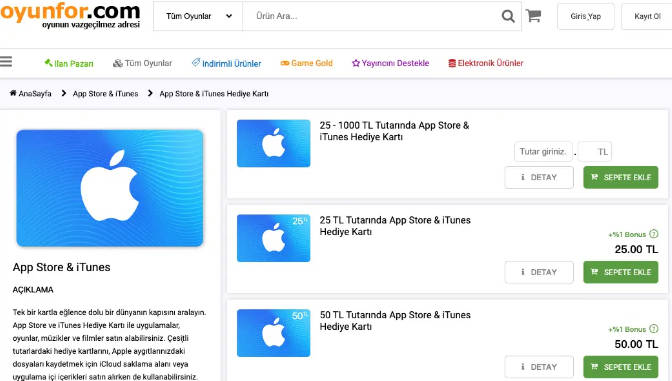This screenshot has height=381, width=672.
Task: Go to AnaSayfa breadcrumb
Action: pos(30,93)
